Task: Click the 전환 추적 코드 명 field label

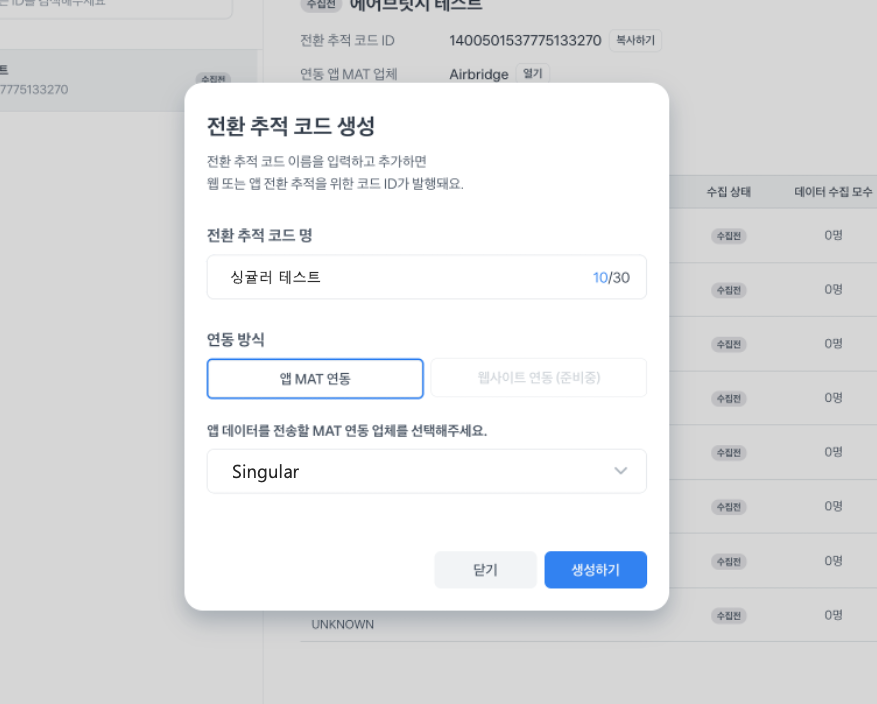Action: click(x=260, y=235)
